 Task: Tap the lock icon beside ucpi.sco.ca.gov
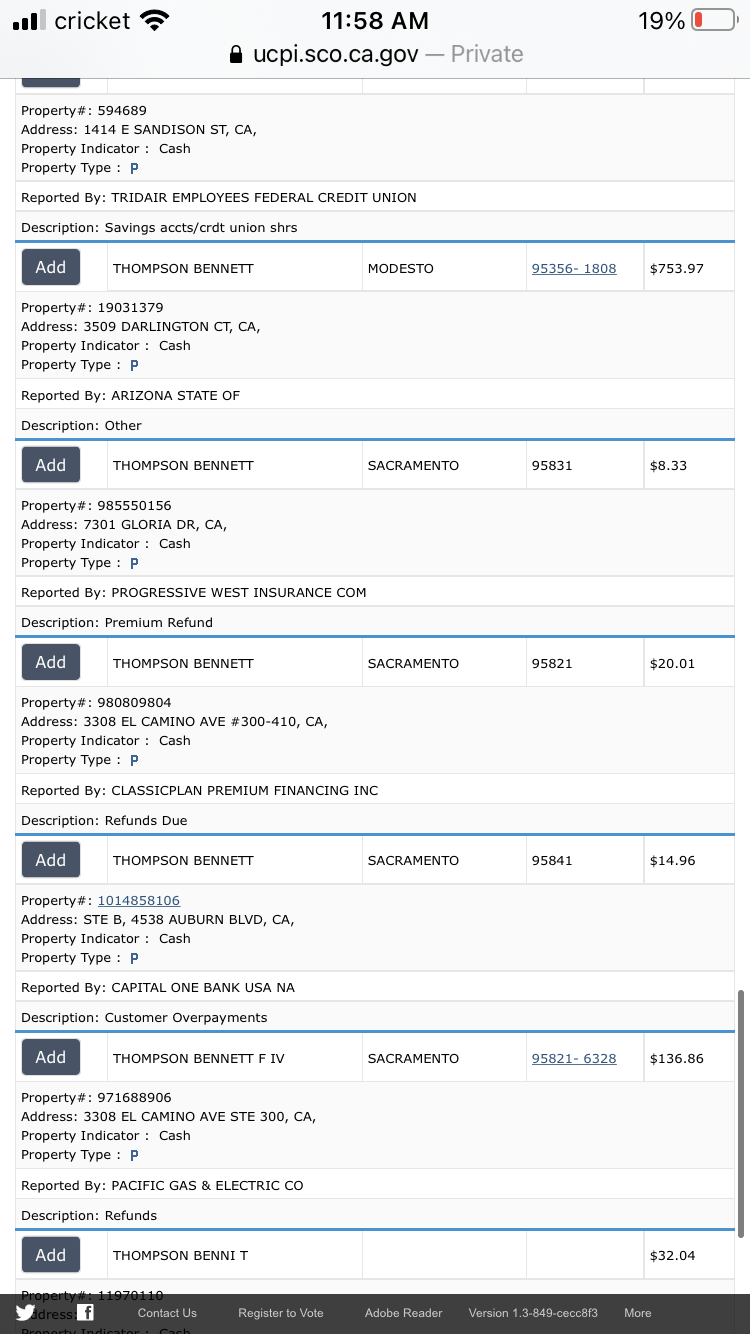click(237, 54)
